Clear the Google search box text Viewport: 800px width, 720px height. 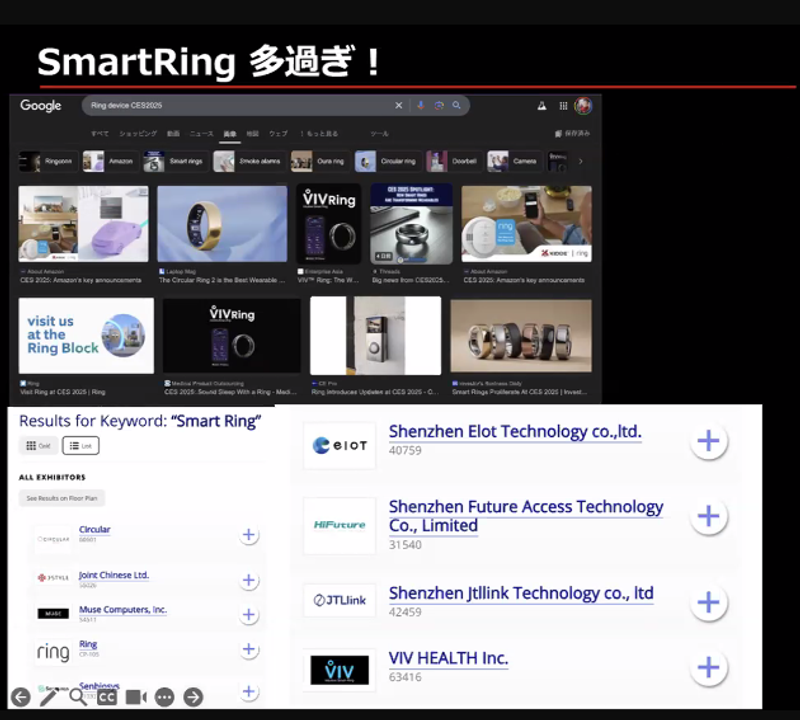[399, 105]
